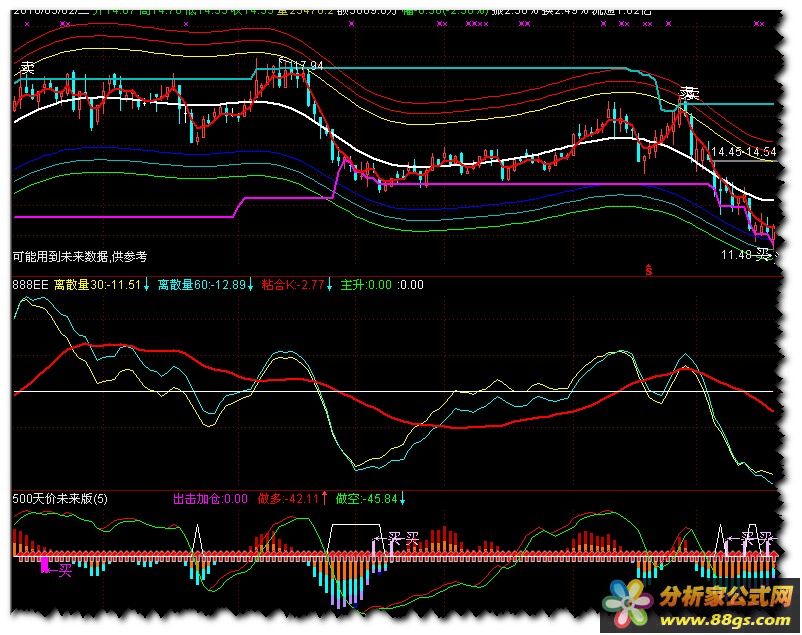Image resolution: width=802 pixels, height=635 pixels.
Task: Click the down arrow after 离散量60
Action: point(251,285)
